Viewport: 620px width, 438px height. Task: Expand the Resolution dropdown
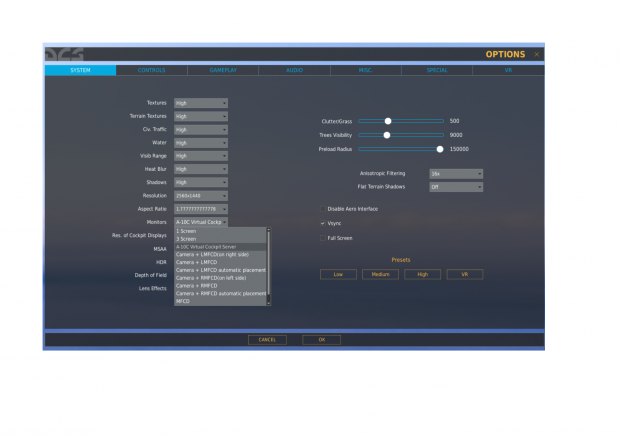[x=201, y=195]
